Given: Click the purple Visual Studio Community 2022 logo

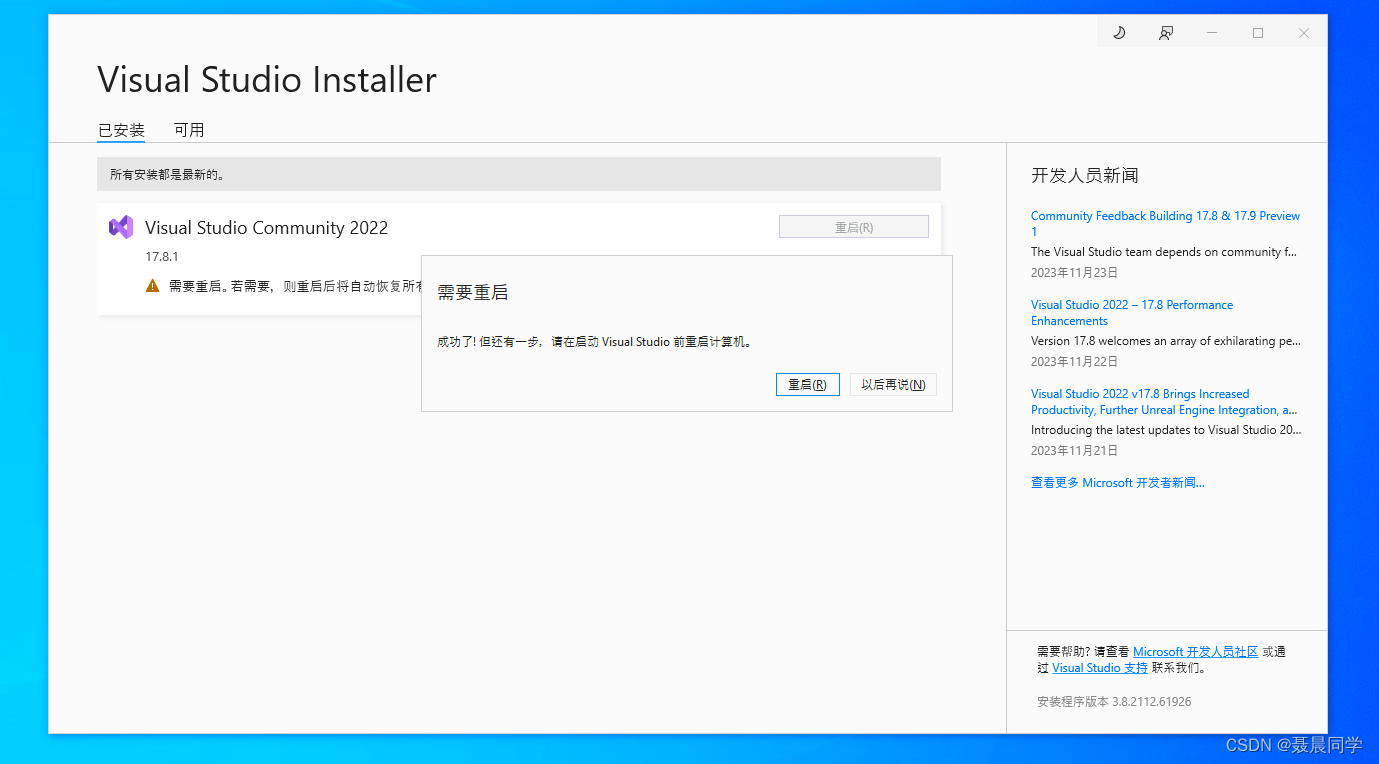Looking at the screenshot, I should point(121,227).
